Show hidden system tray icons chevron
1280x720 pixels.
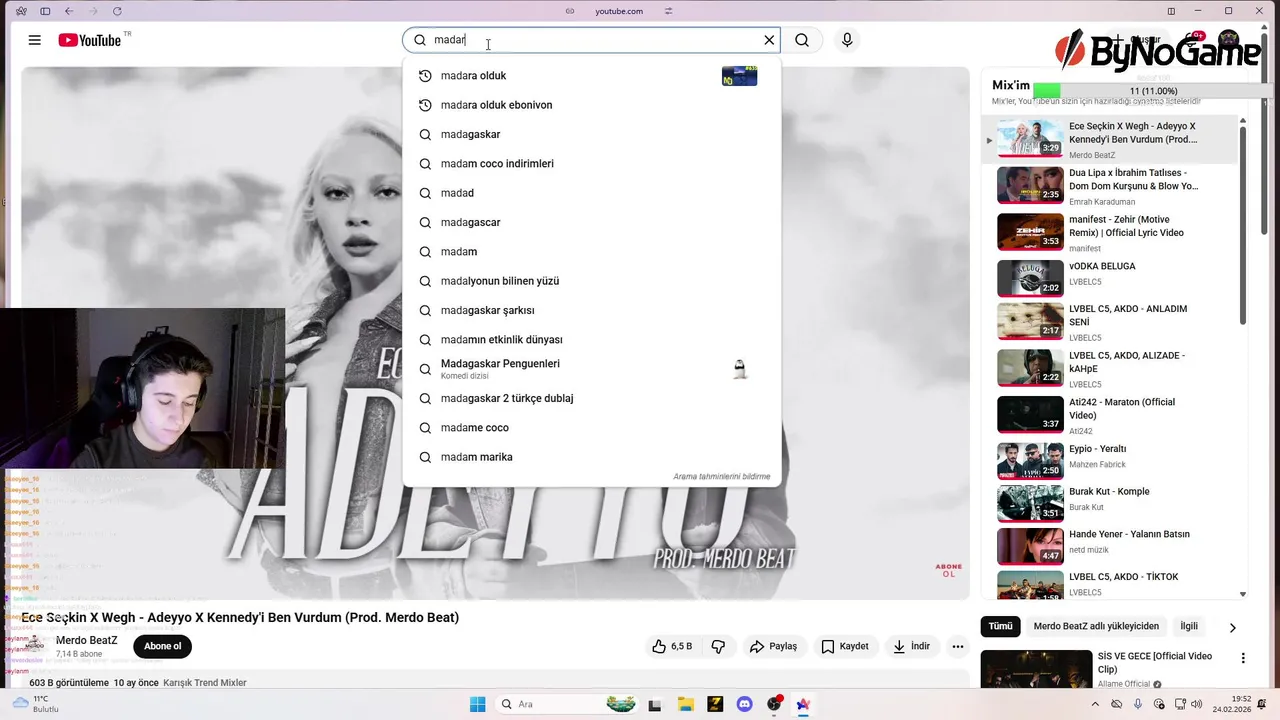point(1095,704)
